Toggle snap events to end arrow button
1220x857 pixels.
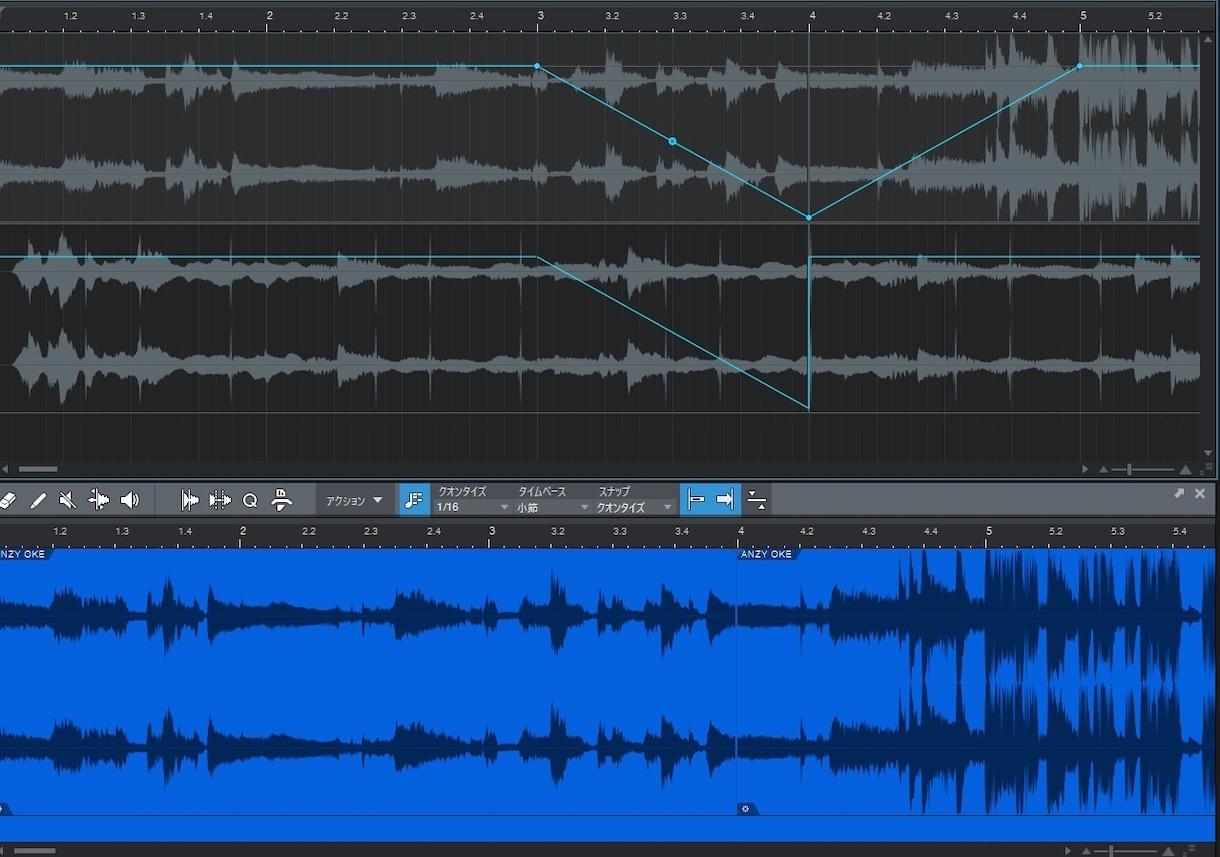pos(725,499)
